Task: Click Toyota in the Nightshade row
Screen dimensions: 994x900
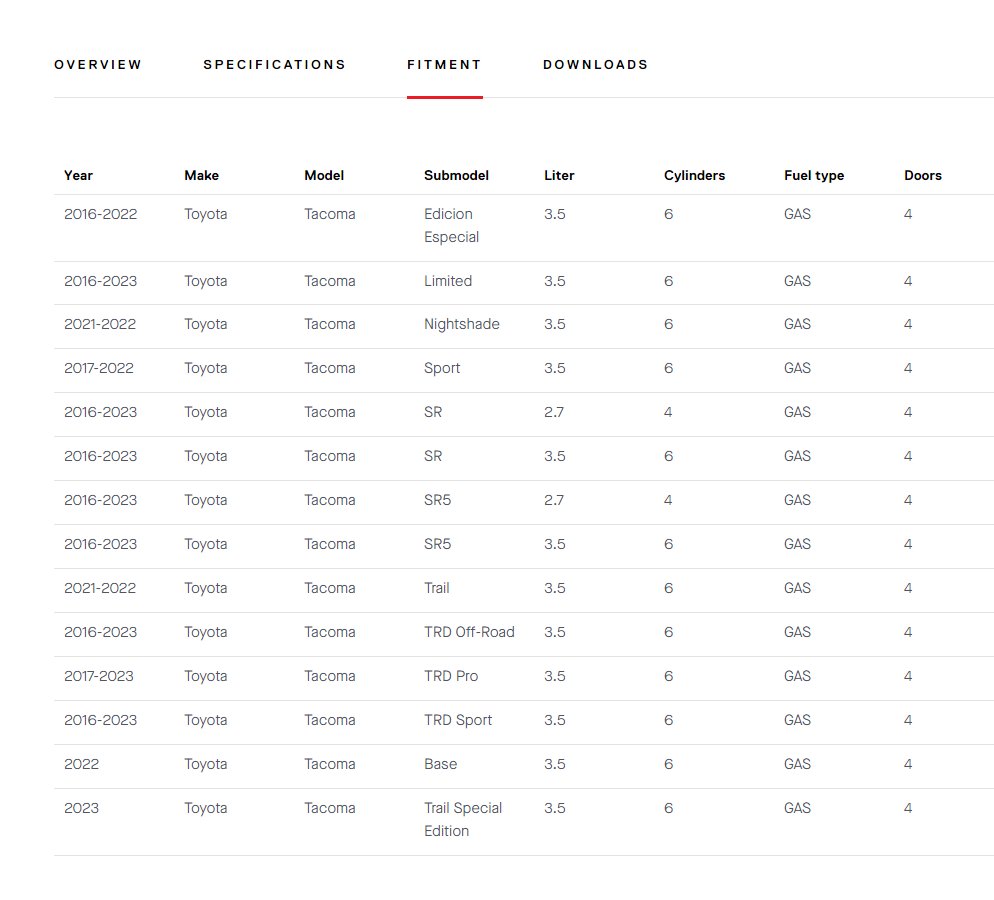Action: 205,324
